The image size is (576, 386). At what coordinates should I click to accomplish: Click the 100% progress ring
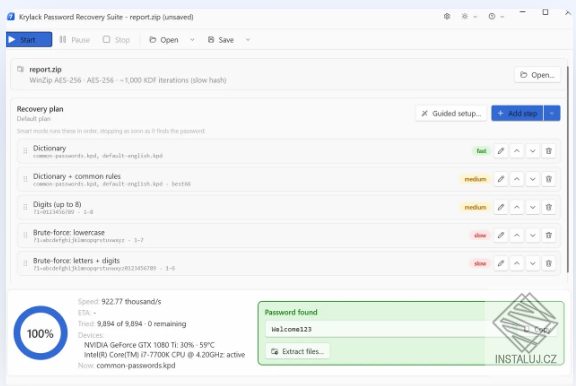click(40, 333)
